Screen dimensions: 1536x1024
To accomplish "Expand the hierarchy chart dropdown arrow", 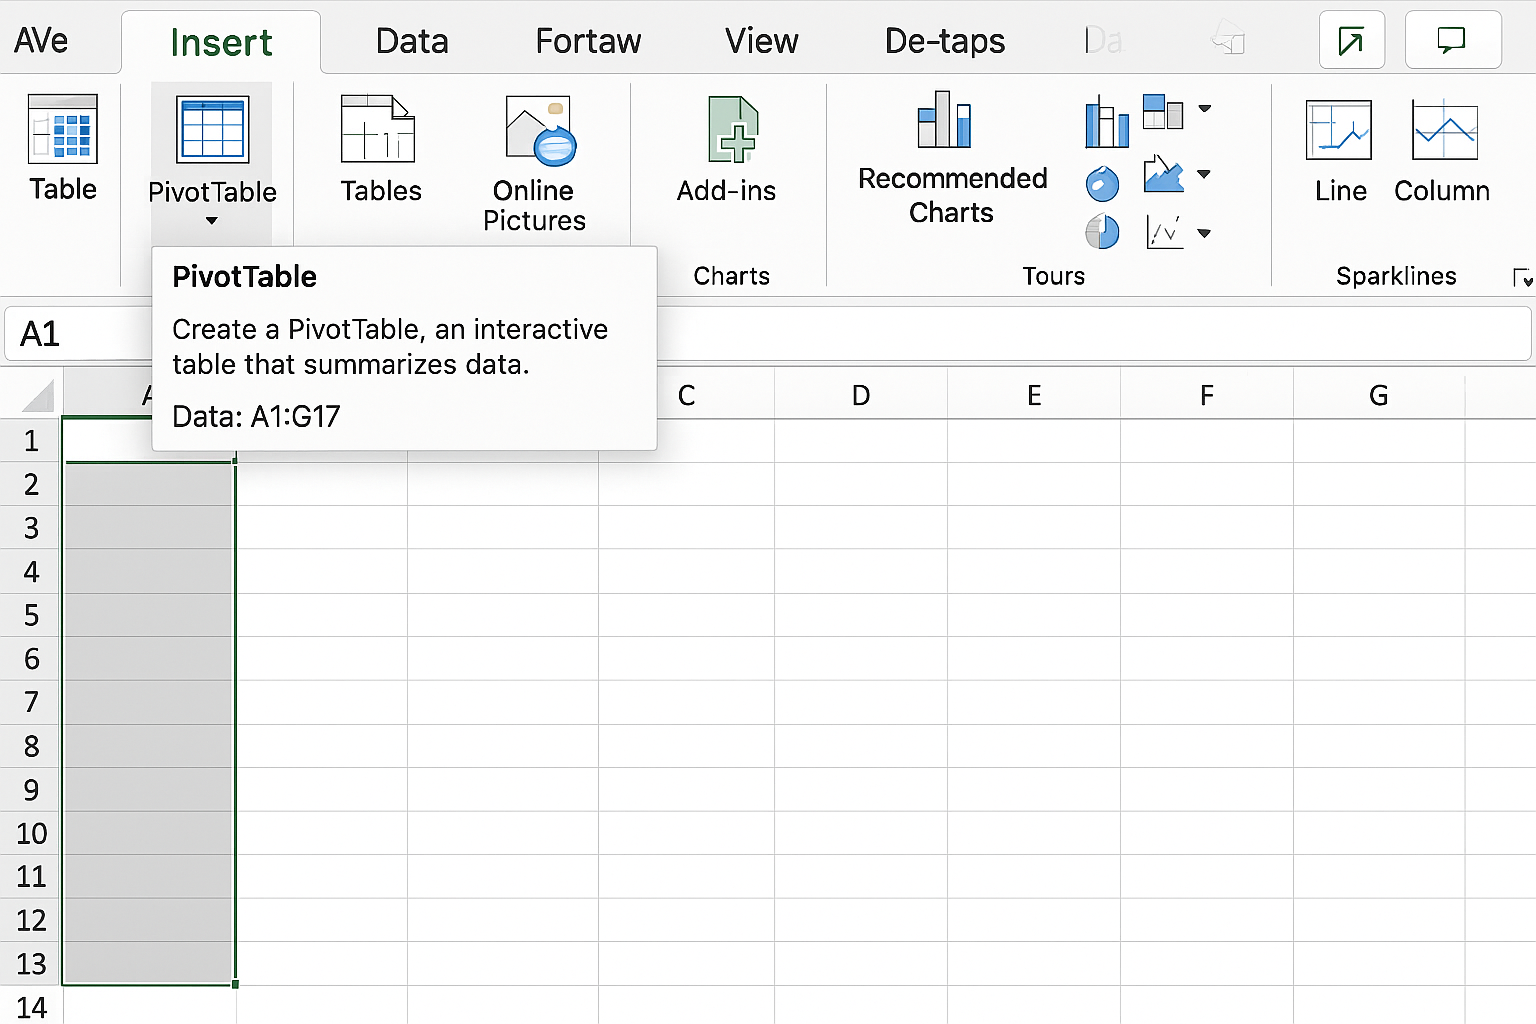I will [x=1205, y=109].
